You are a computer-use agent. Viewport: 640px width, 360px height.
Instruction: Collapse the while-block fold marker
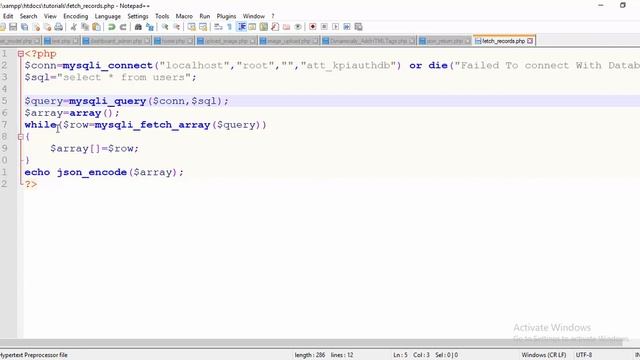coord(20,137)
